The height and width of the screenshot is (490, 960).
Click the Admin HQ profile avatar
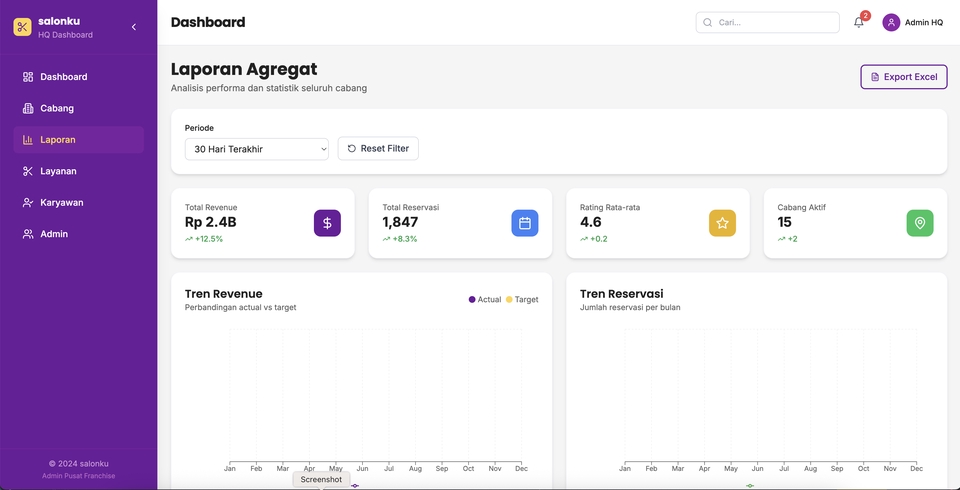tap(891, 22)
